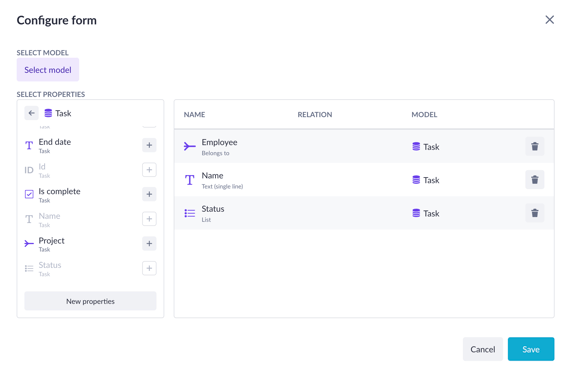
Task: Add the Is complete property
Action: point(149,194)
